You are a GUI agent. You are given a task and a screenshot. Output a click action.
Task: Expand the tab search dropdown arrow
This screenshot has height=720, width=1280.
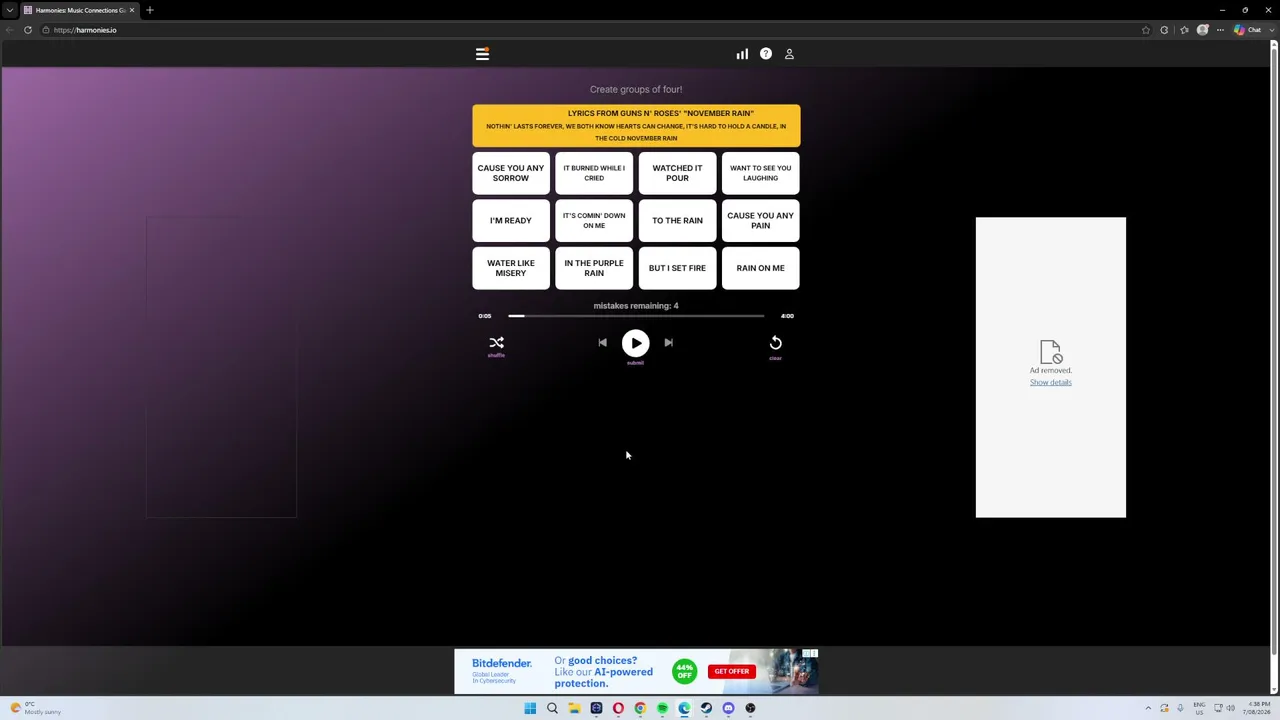pos(10,10)
